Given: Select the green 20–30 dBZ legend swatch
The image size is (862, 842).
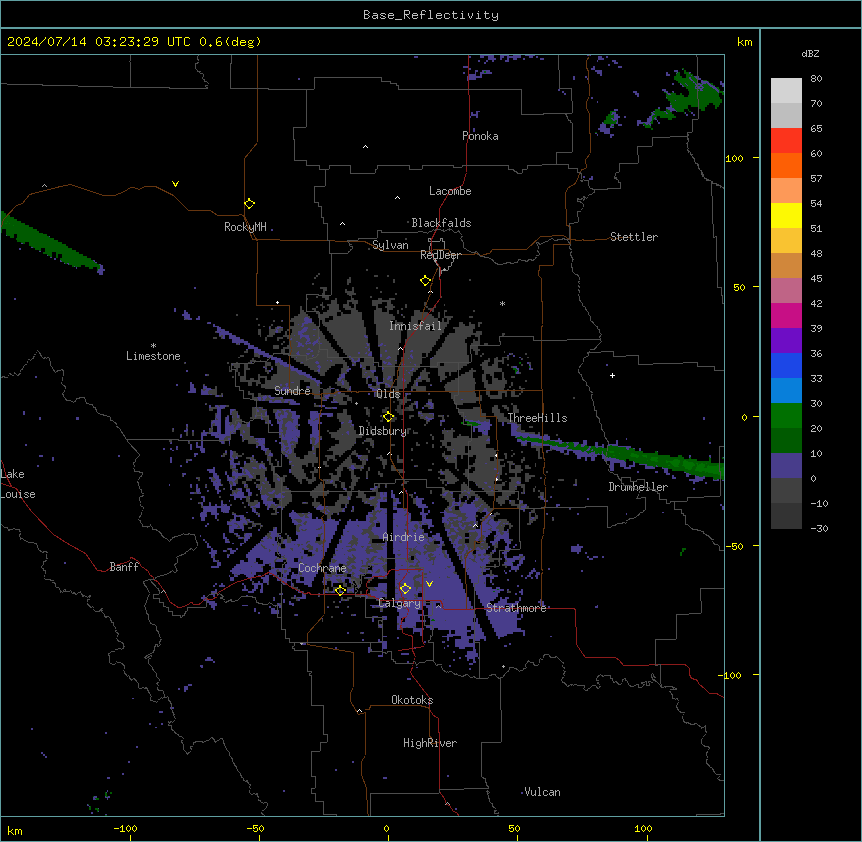Looking at the screenshot, I should tap(786, 416).
